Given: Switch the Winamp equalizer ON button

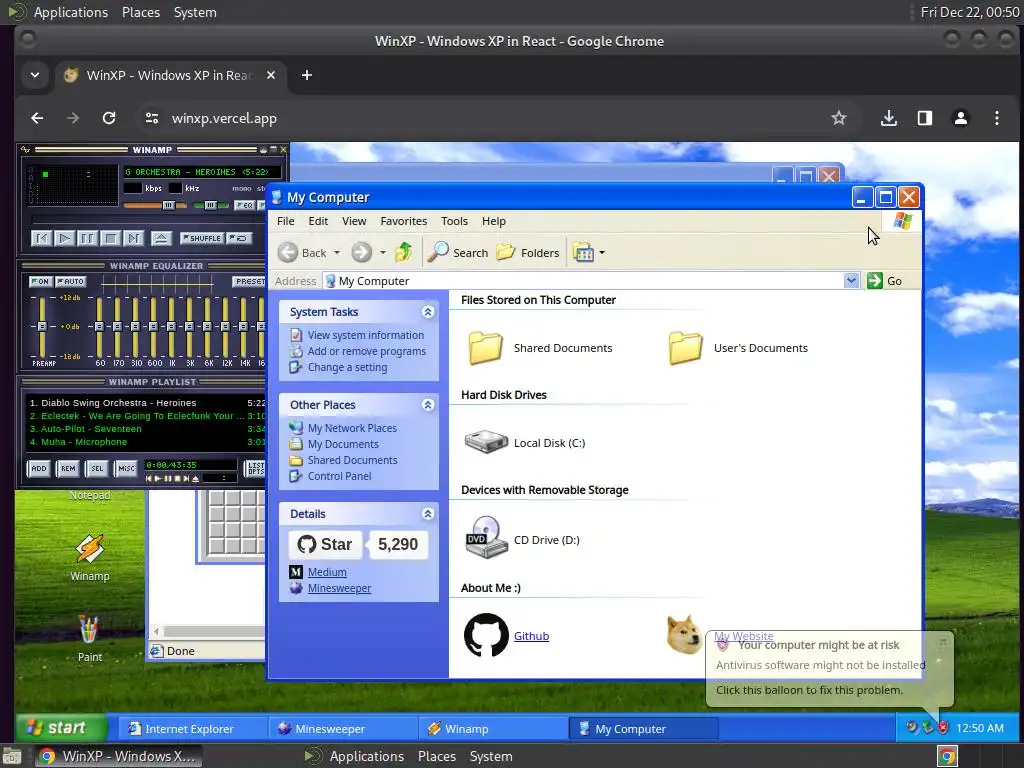Looking at the screenshot, I should 40,281.
